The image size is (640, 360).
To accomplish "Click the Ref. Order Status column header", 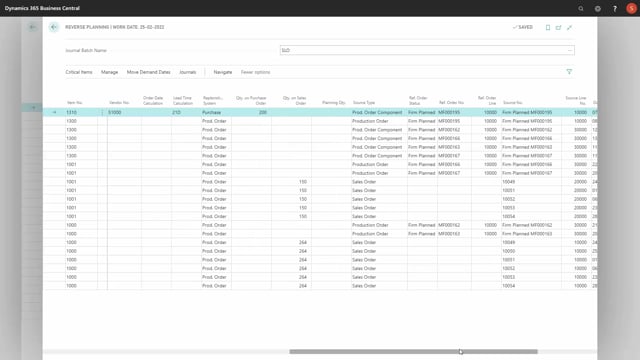I will 418,101.
